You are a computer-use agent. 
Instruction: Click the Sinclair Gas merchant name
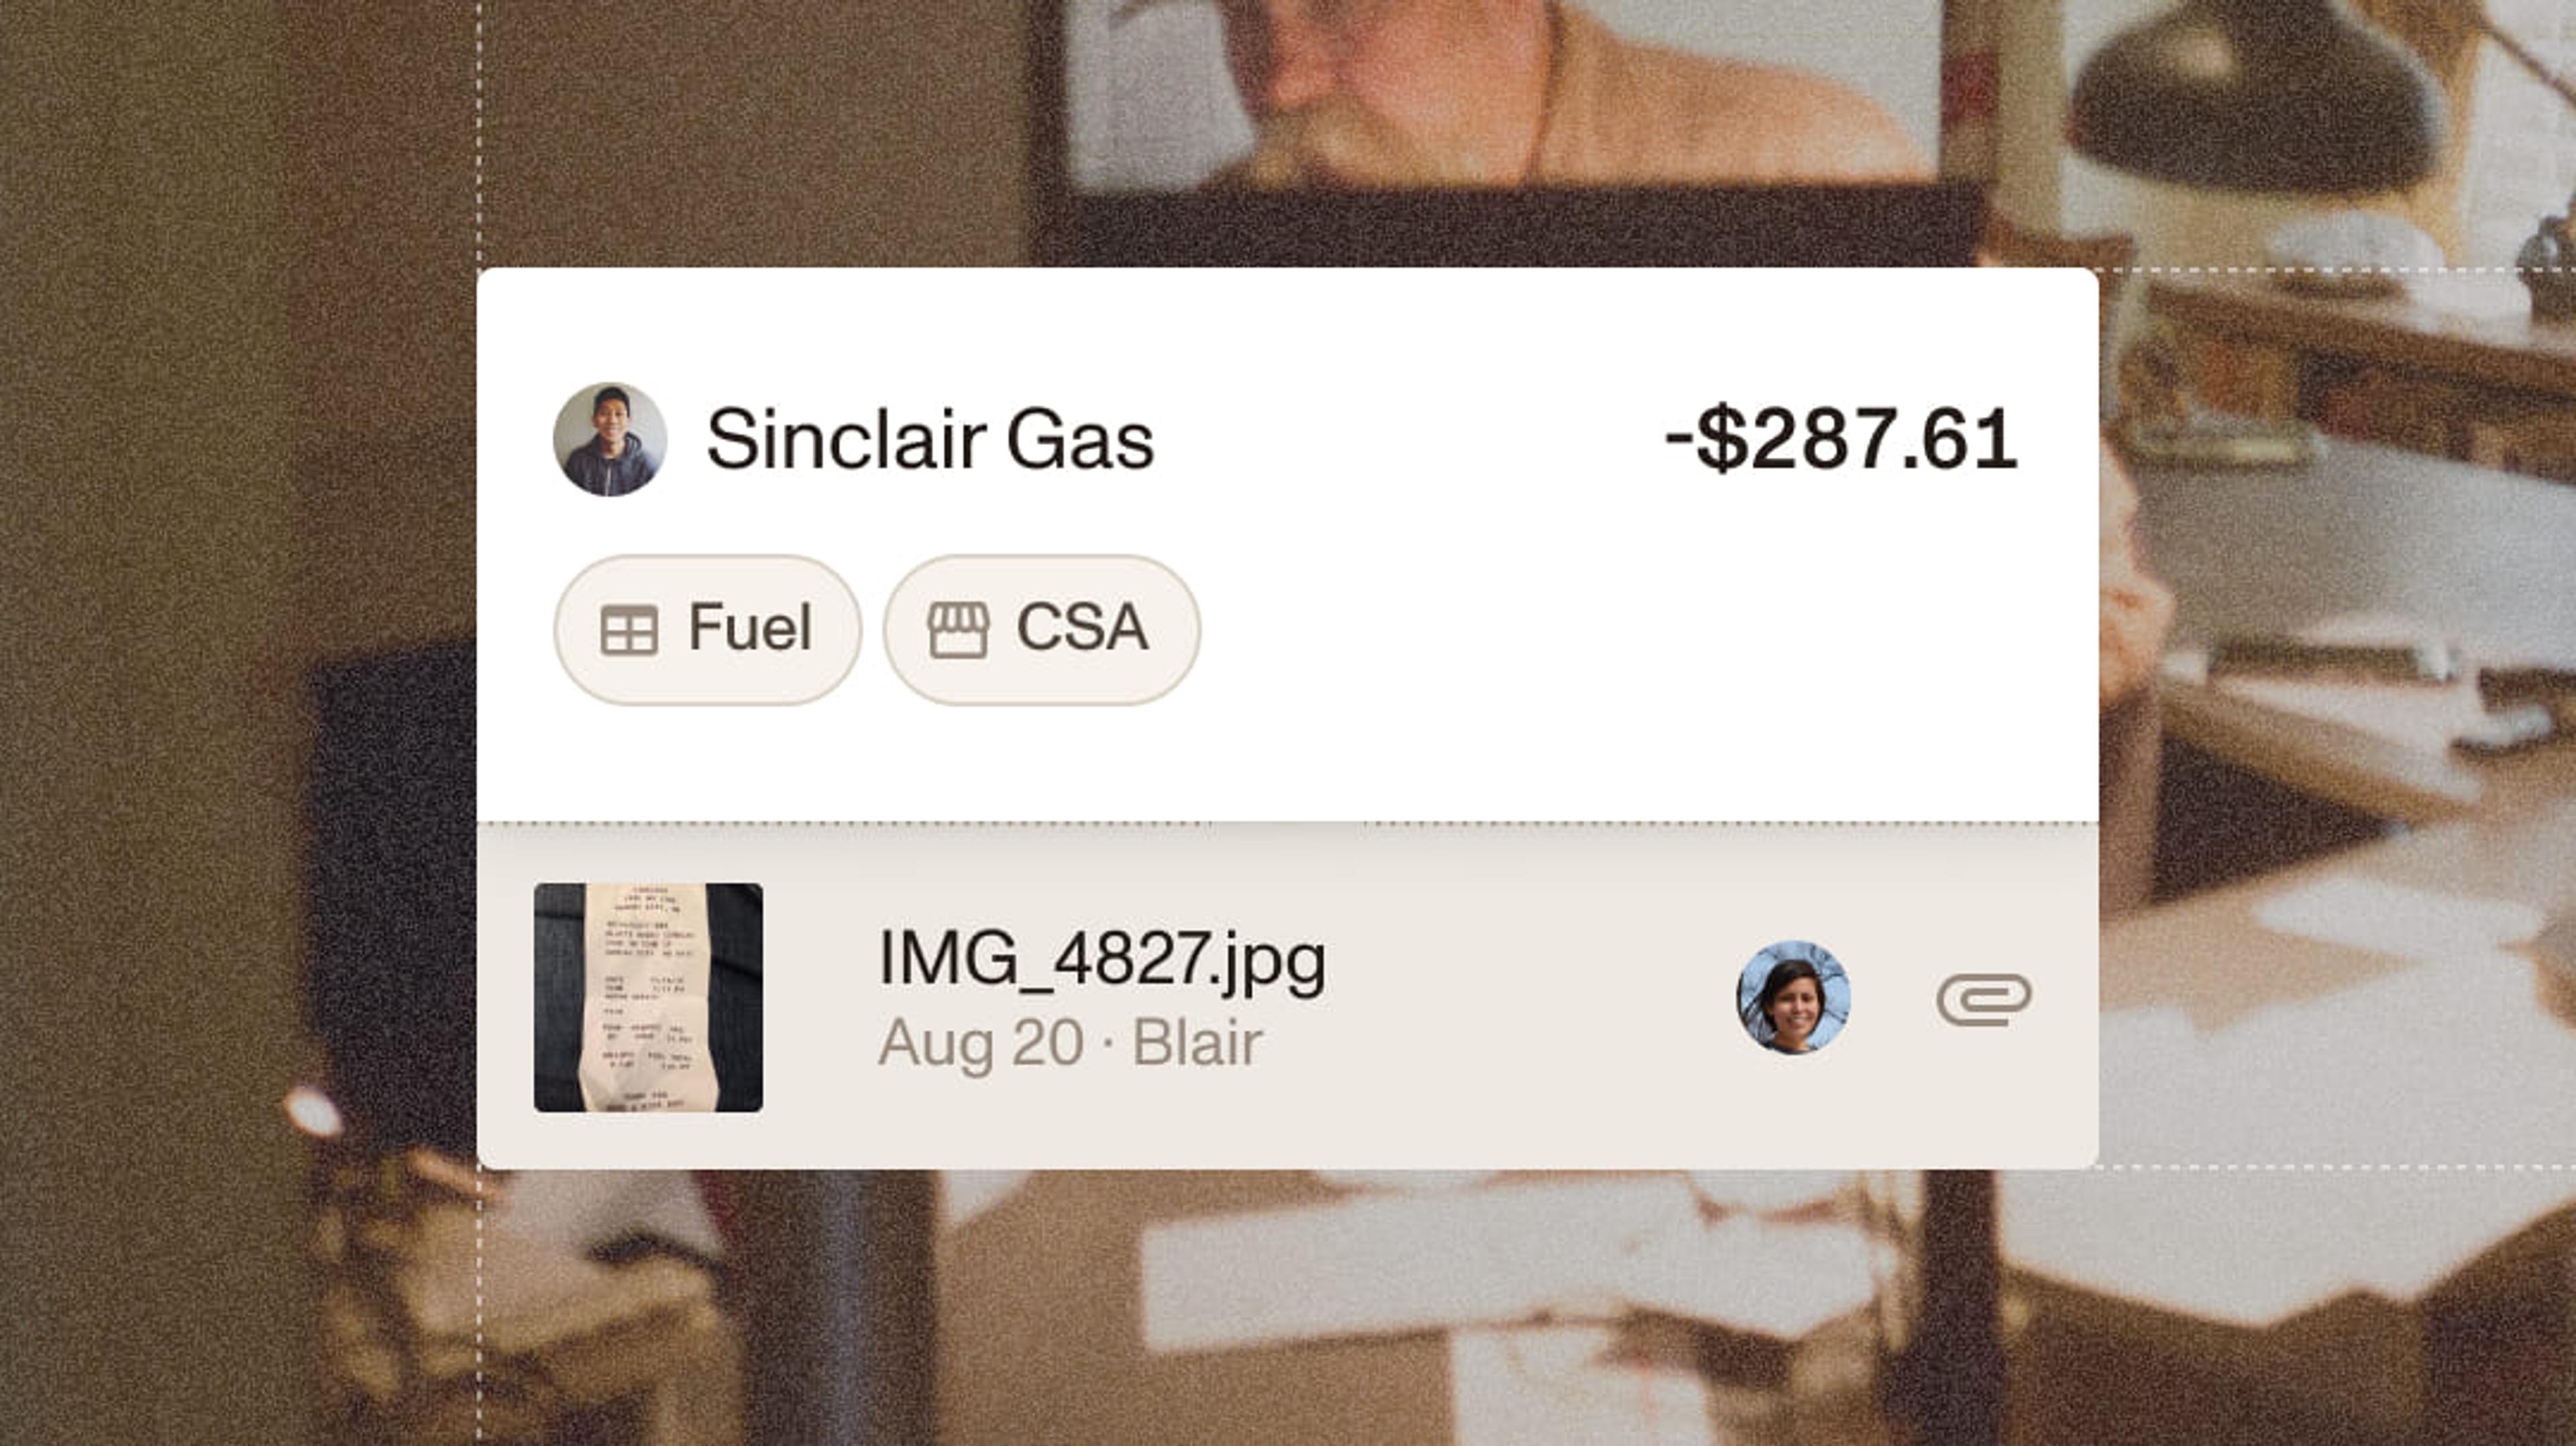tap(930, 440)
